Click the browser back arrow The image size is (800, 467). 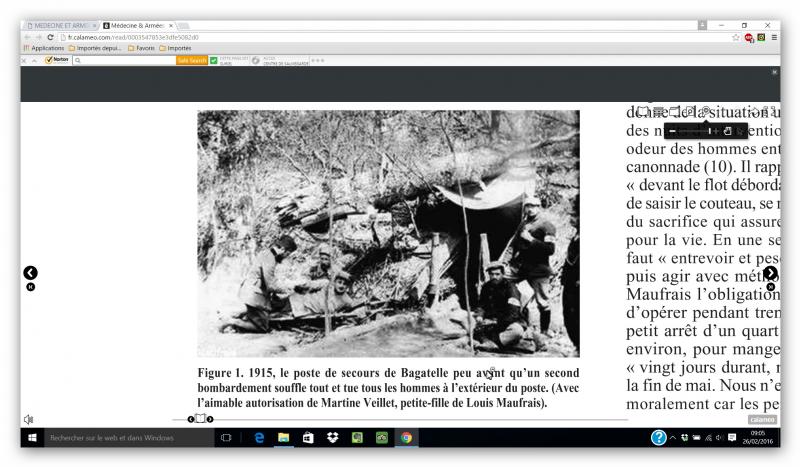pos(27,37)
